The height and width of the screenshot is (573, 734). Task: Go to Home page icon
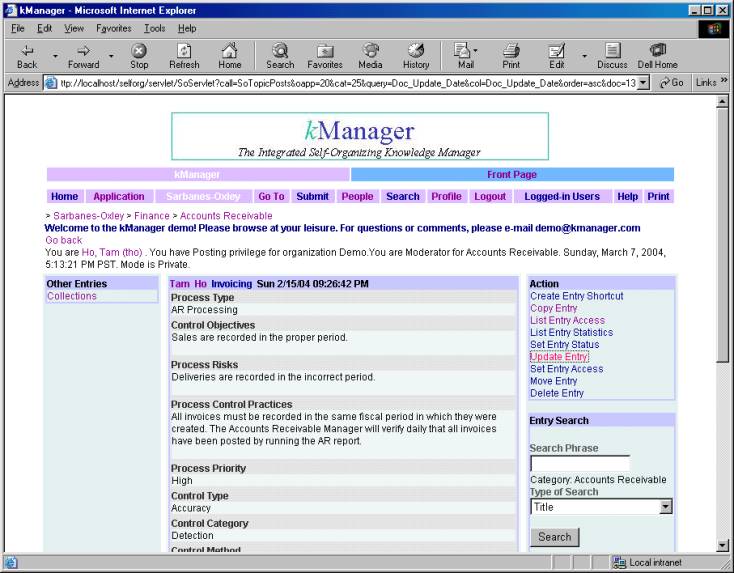[229, 51]
